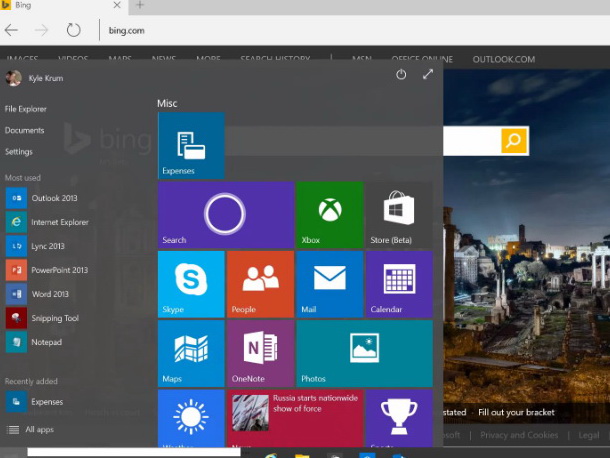
Task: Open Lync 2013 from Most used
Action: tap(35, 246)
